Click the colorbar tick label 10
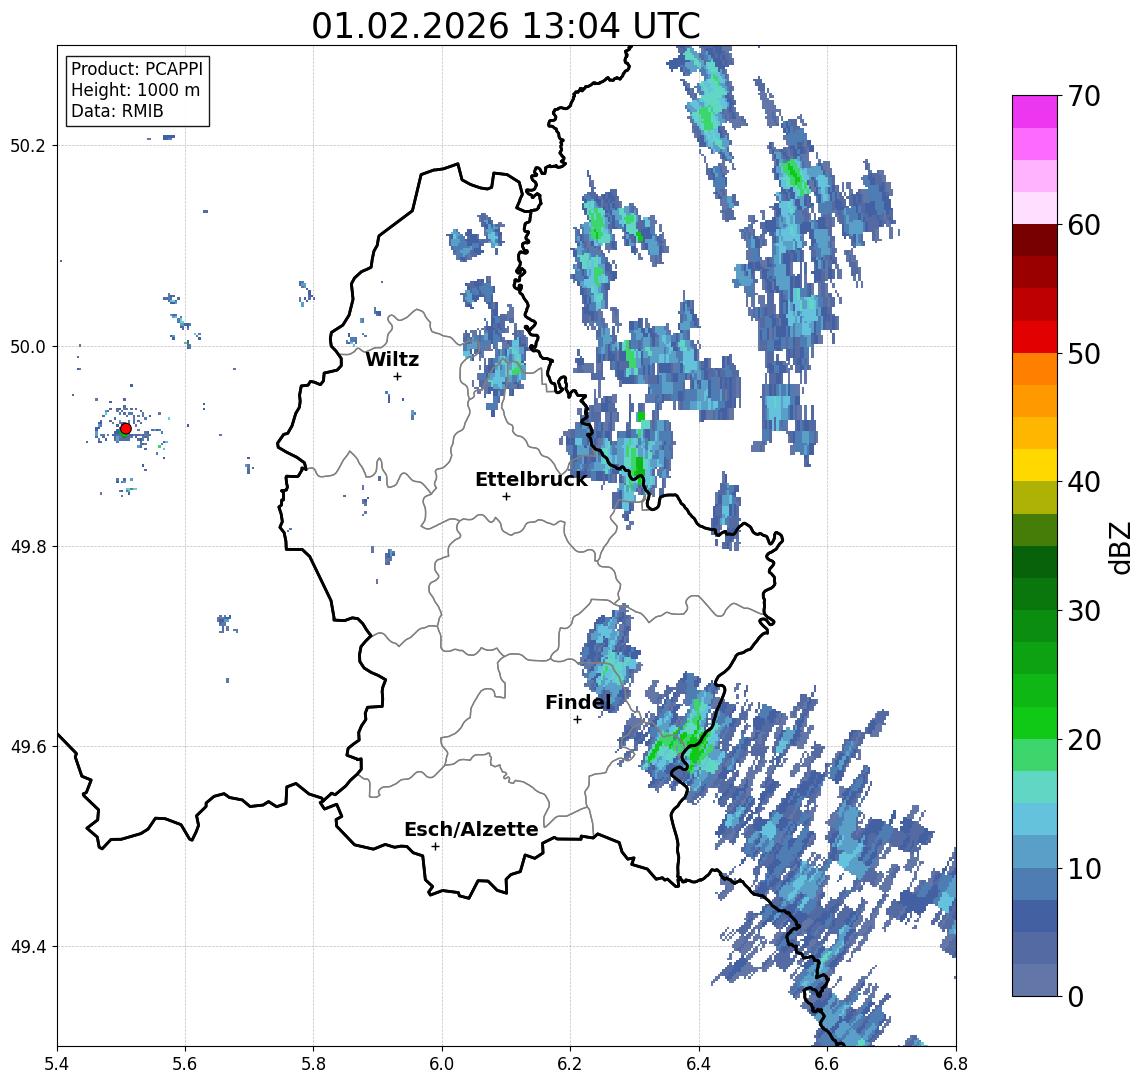The width and height of the screenshot is (1145, 1084). [x=1084, y=868]
